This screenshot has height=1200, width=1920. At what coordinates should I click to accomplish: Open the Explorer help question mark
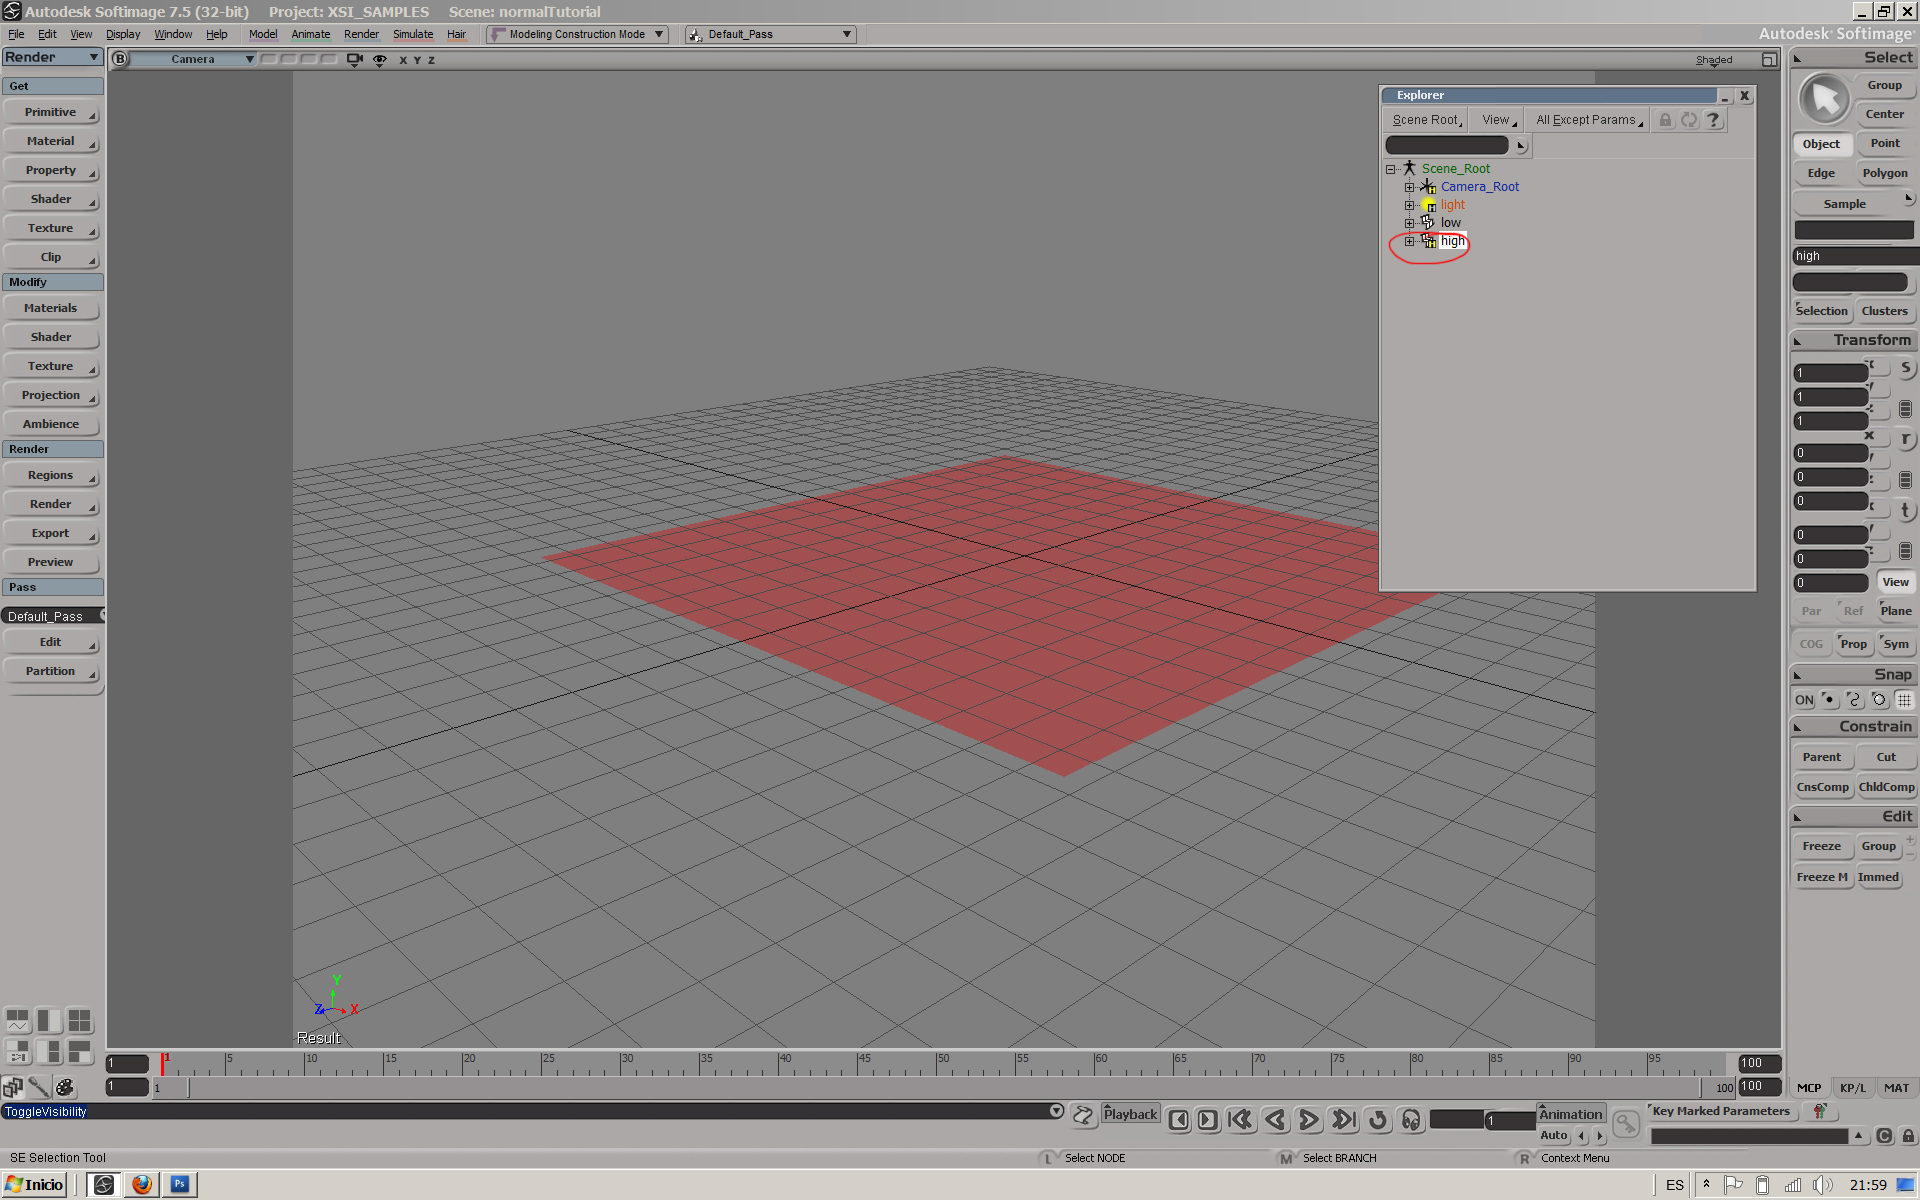tap(1713, 120)
